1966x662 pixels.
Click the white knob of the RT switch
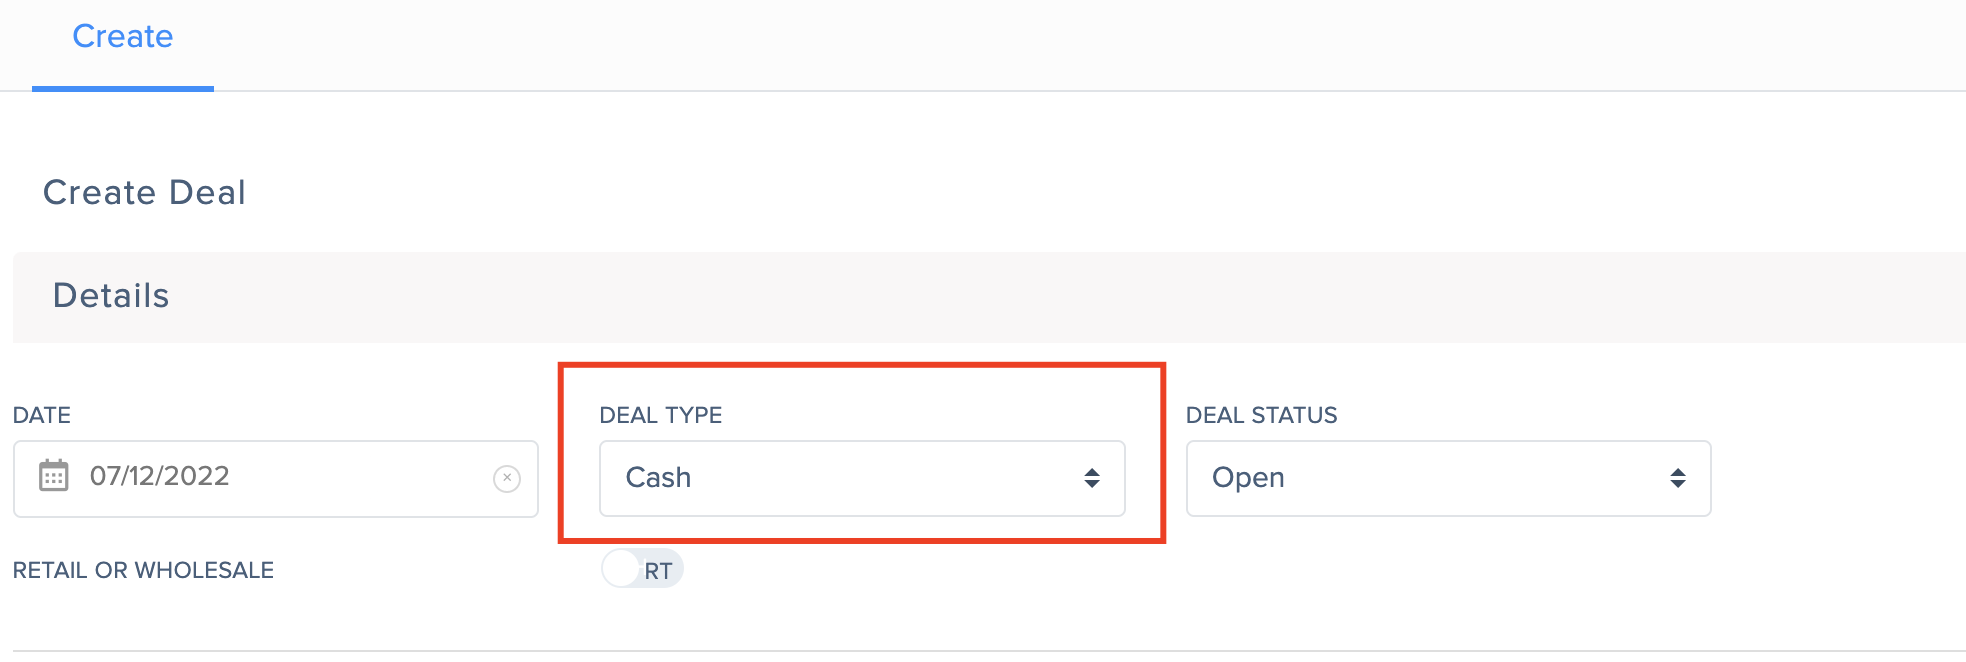point(621,569)
